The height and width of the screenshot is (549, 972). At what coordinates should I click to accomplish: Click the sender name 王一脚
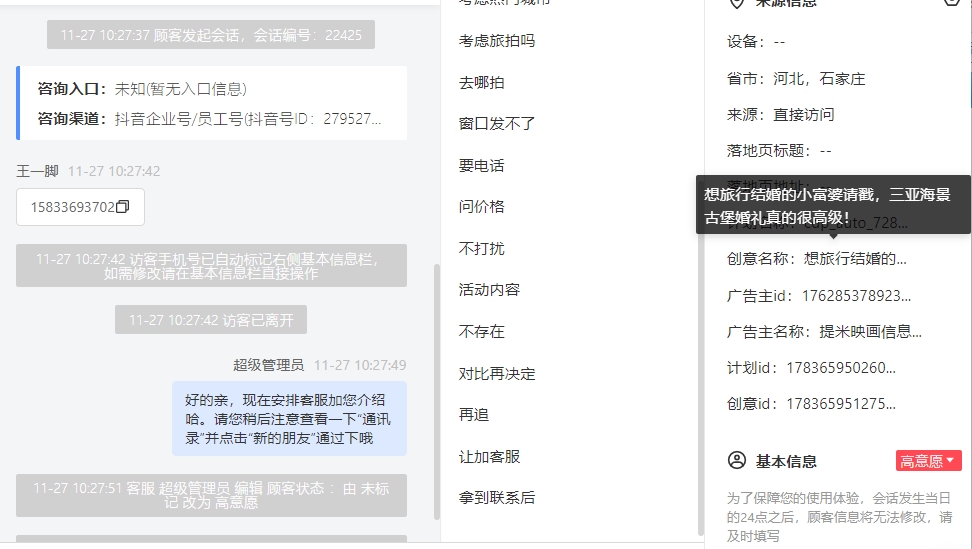[37, 171]
